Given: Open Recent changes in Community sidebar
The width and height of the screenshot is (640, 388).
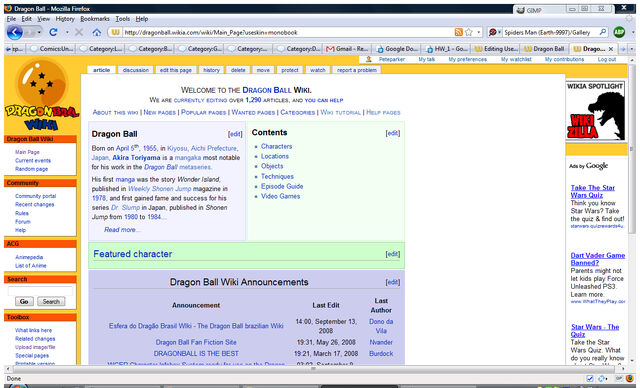Looking at the screenshot, I should [x=35, y=204].
